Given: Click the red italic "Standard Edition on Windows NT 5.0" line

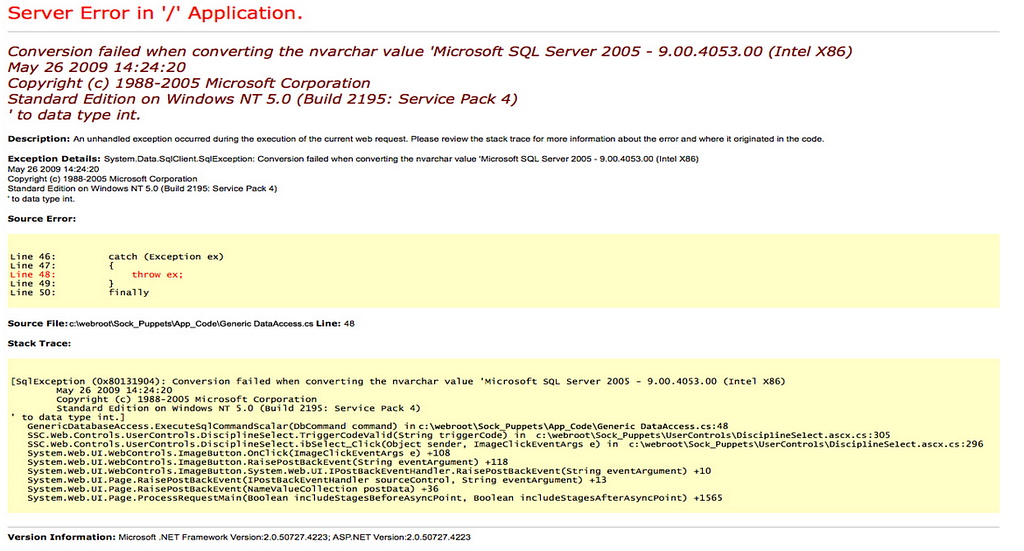Looking at the screenshot, I should click(x=263, y=99).
